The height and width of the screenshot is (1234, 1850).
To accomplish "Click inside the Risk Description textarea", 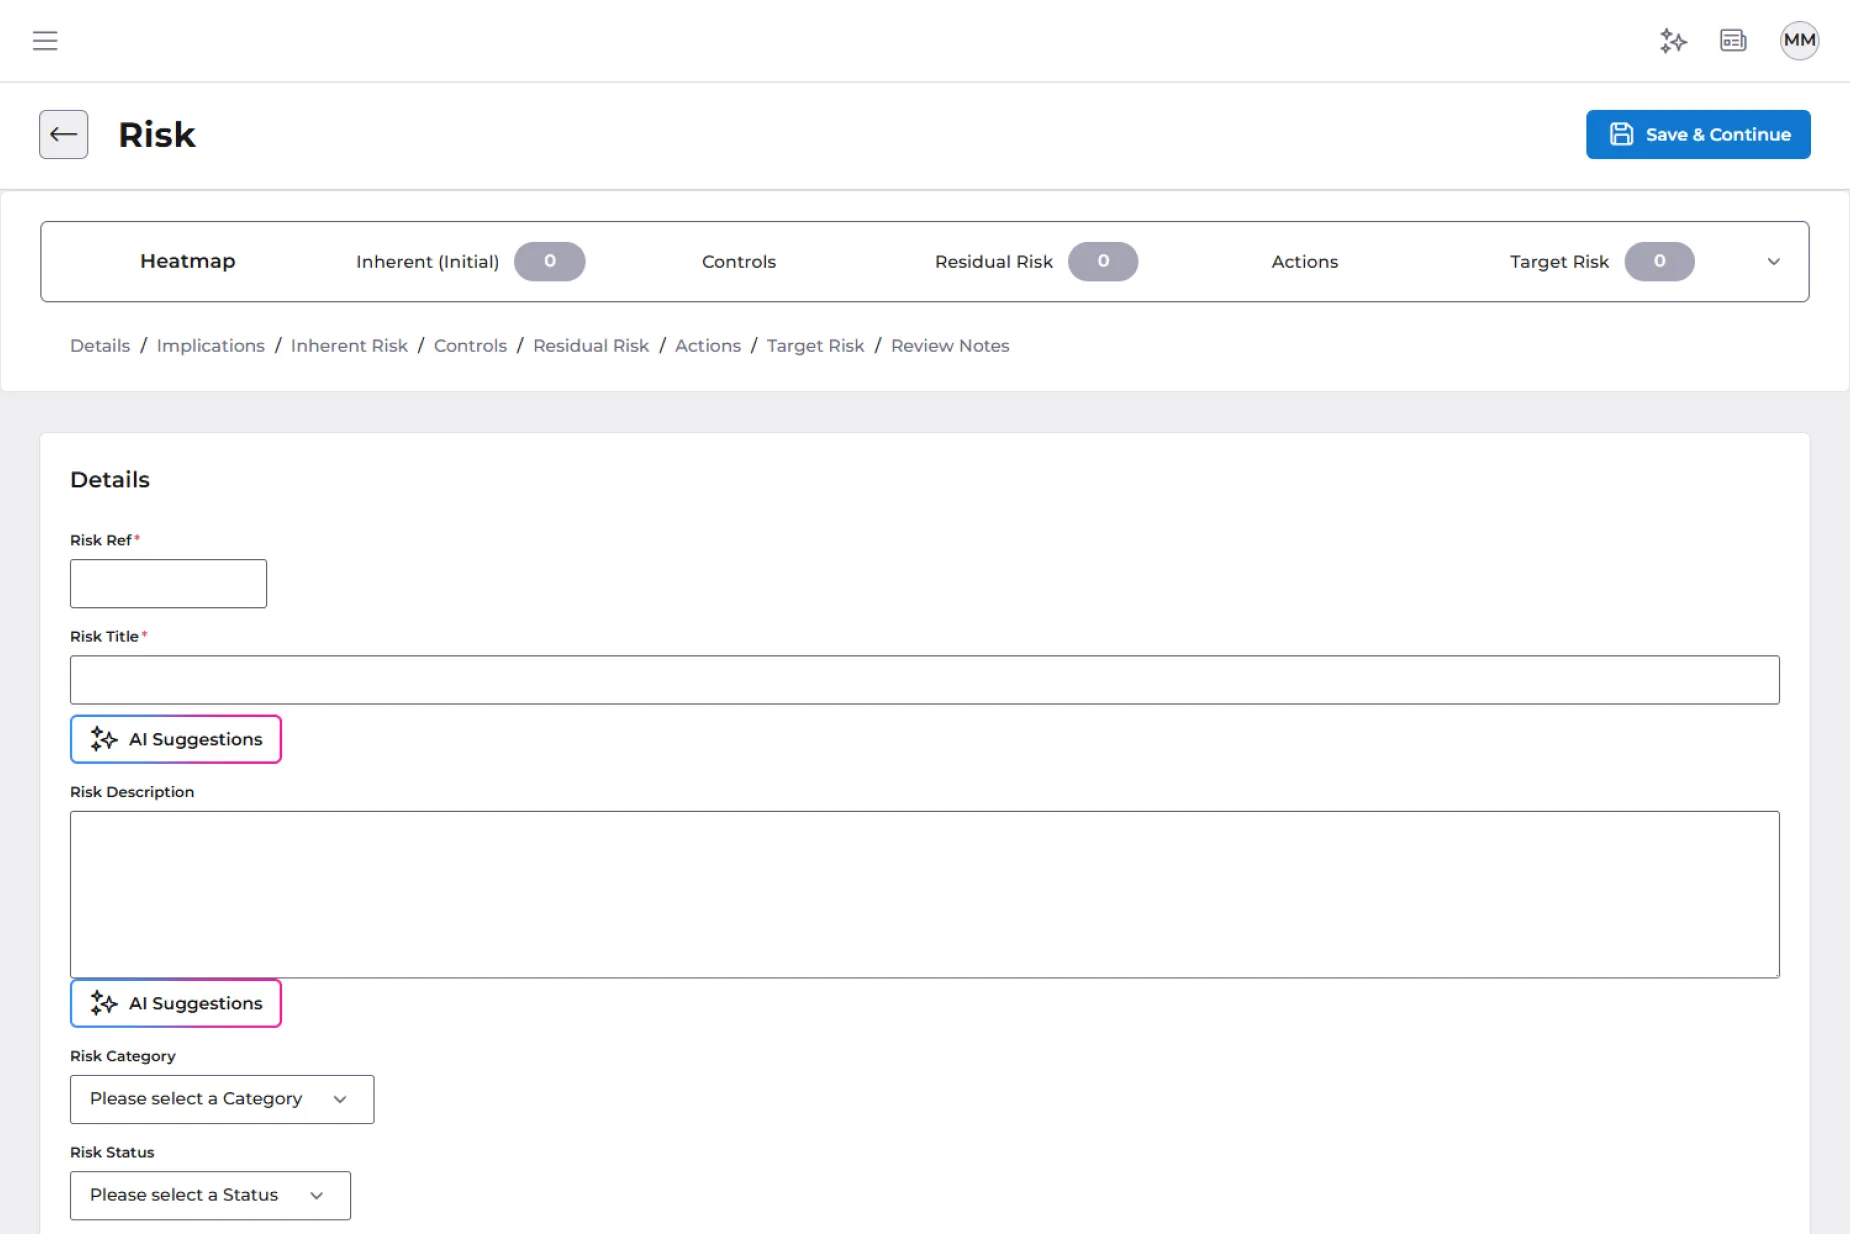I will click(x=924, y=894).
